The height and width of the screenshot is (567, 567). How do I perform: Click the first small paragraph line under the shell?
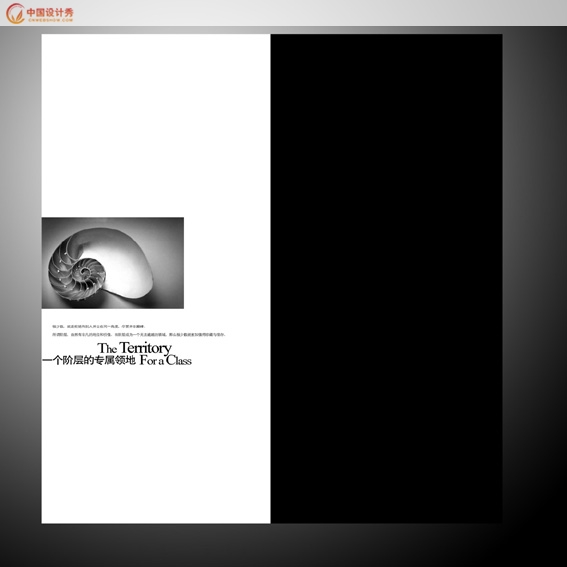(x=98, y=326)
